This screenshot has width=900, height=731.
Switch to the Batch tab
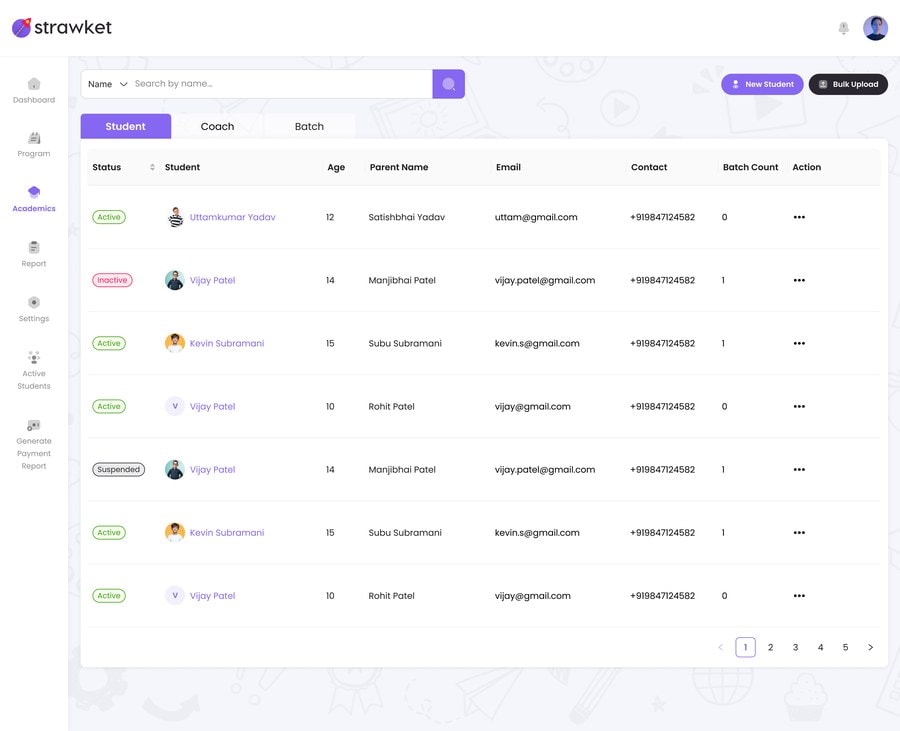pos(309,126)
